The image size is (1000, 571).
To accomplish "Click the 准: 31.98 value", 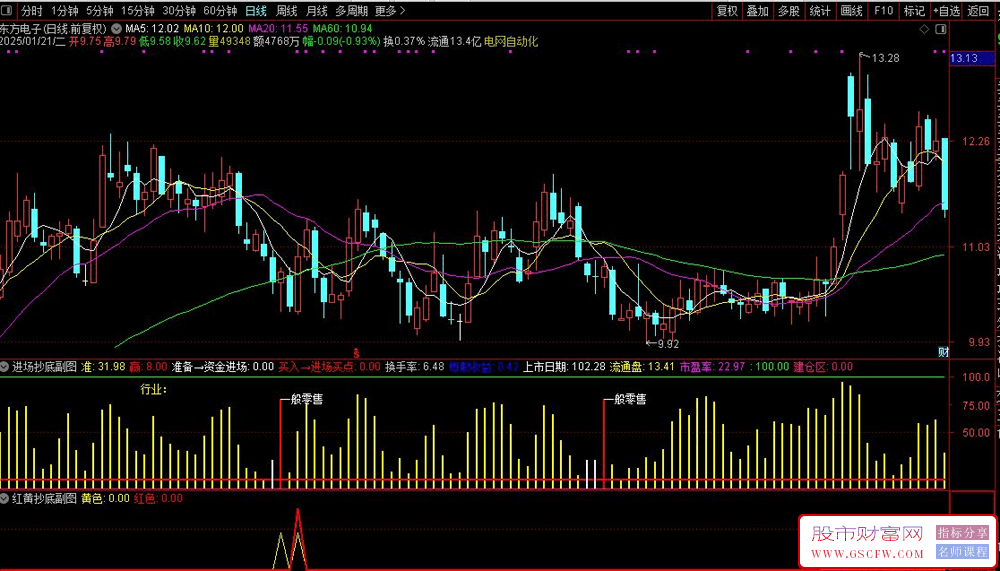I will tap(103, 367).
